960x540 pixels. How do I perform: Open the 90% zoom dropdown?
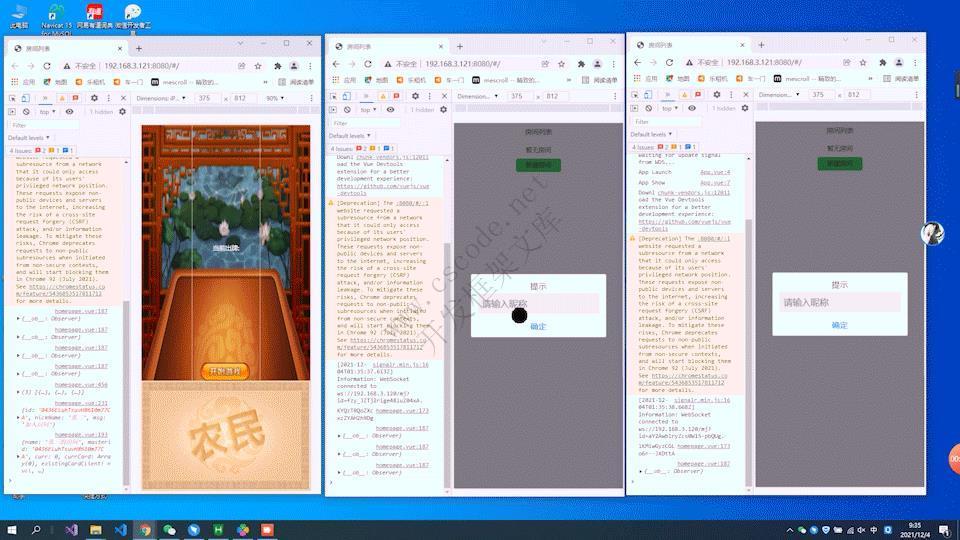pos(273,98)
